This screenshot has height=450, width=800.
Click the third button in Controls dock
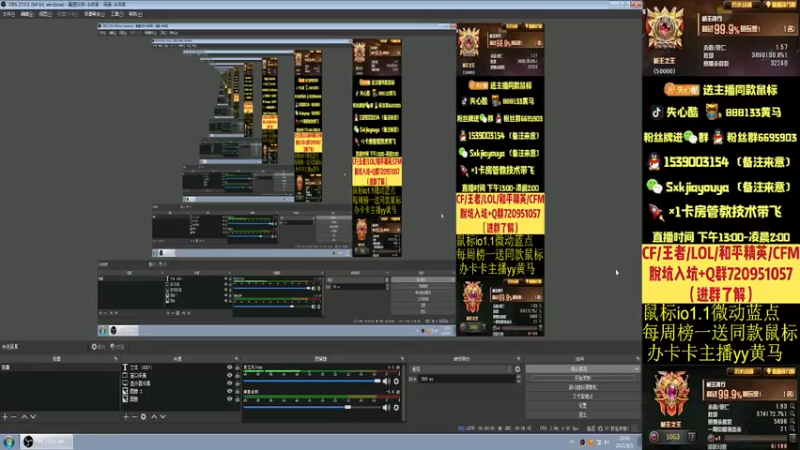tap(583, 387)
